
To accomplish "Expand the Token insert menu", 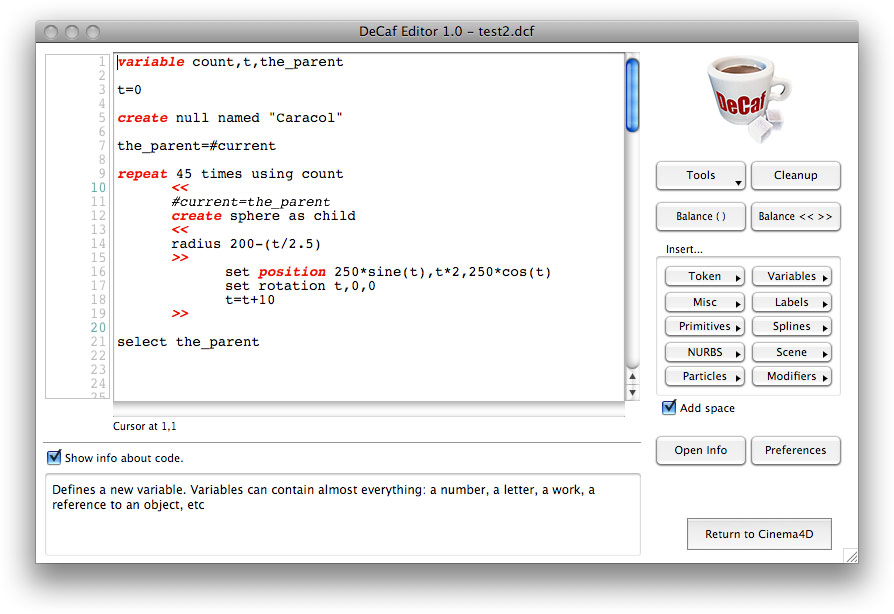I will click(705, 277).
